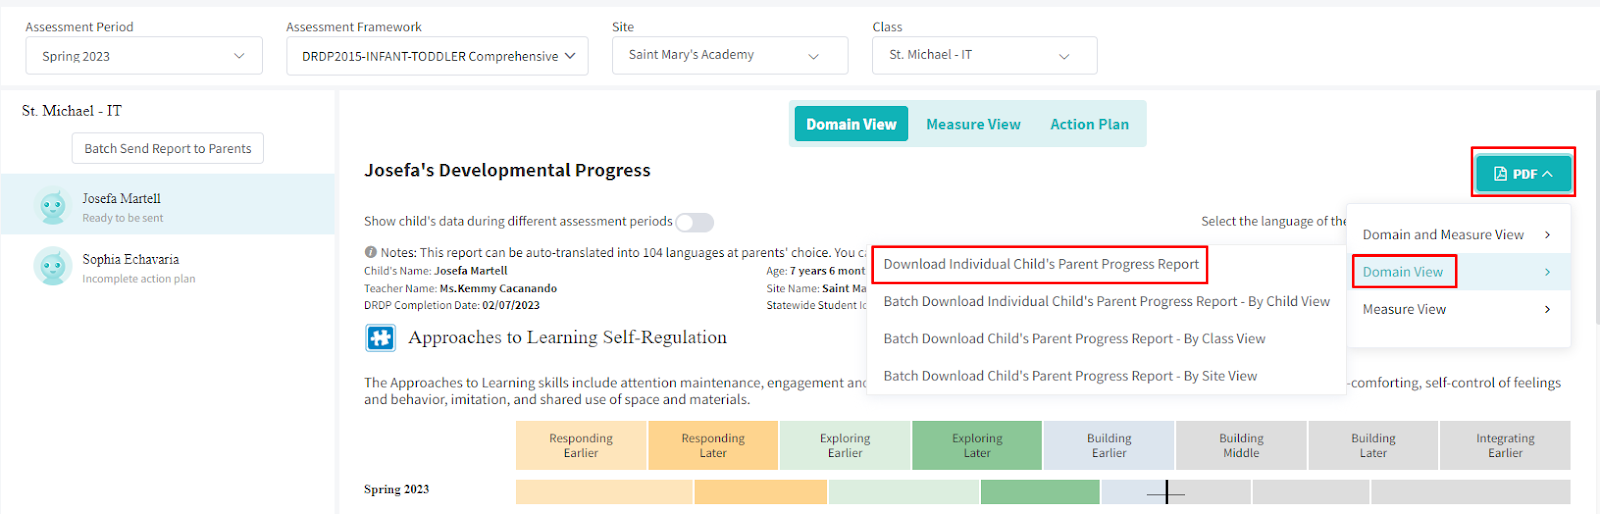Switch to the Action Plan tab
1600x514 pixels.
coord(1089,124)
